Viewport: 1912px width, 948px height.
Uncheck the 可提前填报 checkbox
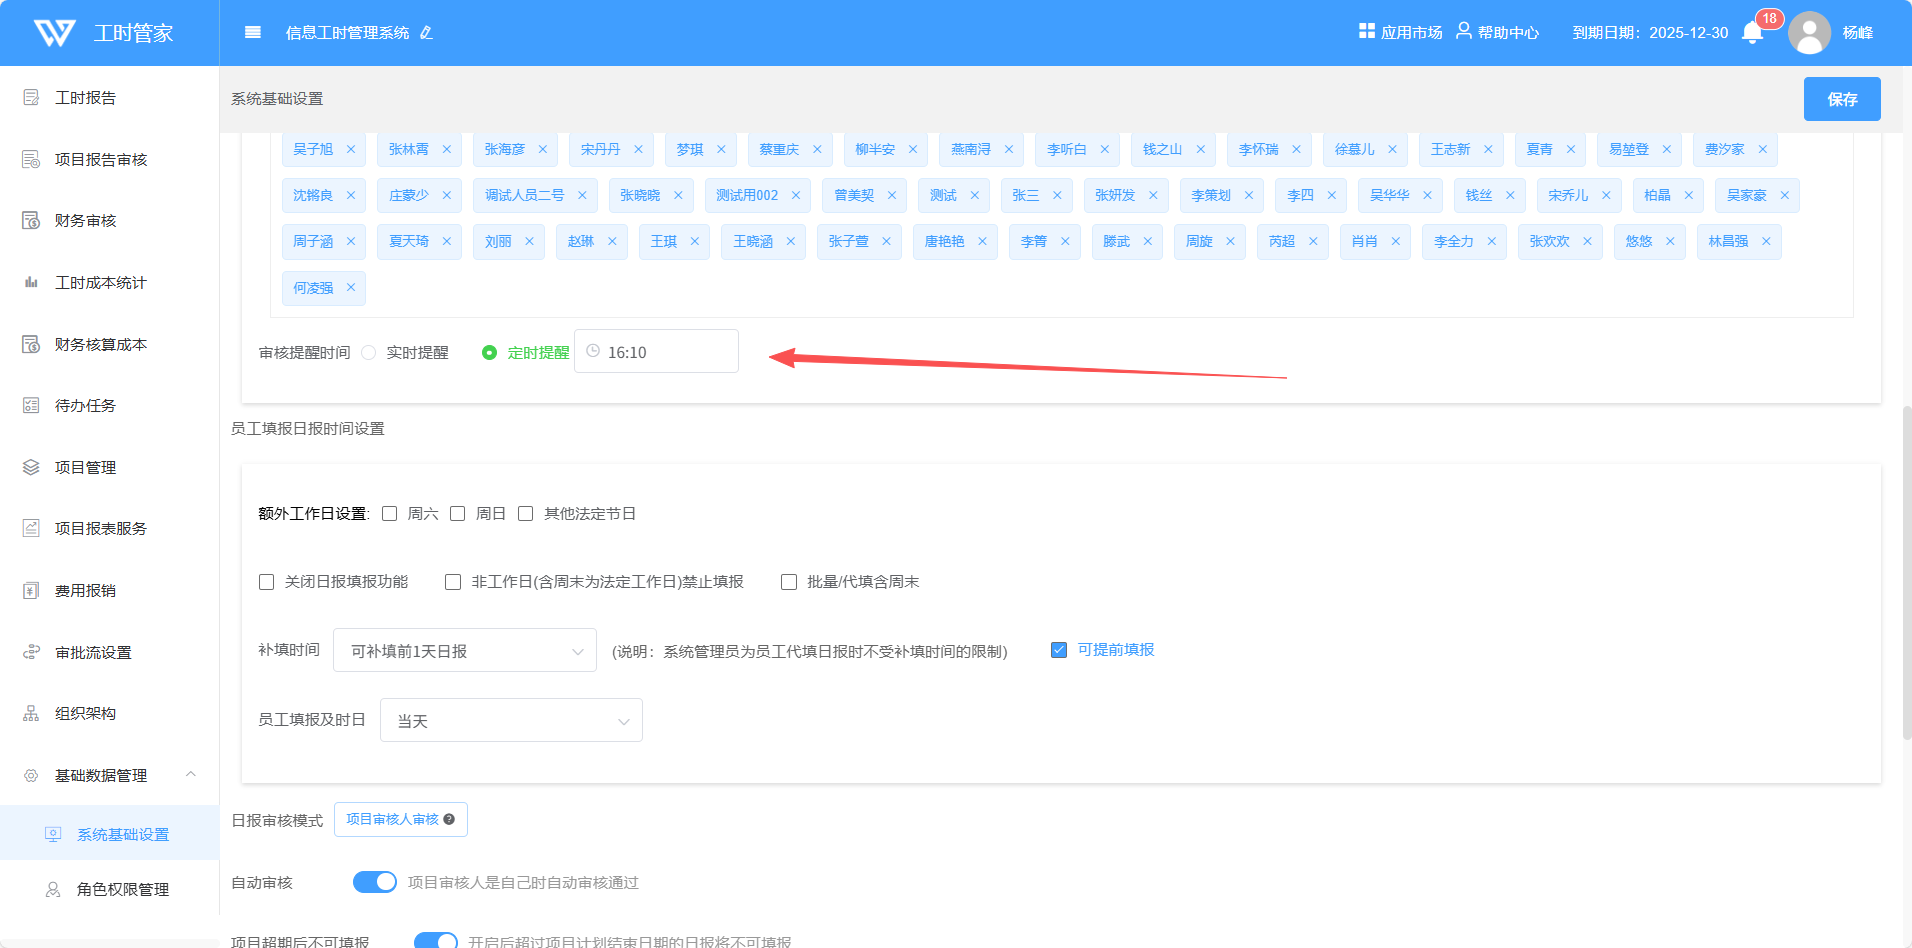coord(1059,650)
